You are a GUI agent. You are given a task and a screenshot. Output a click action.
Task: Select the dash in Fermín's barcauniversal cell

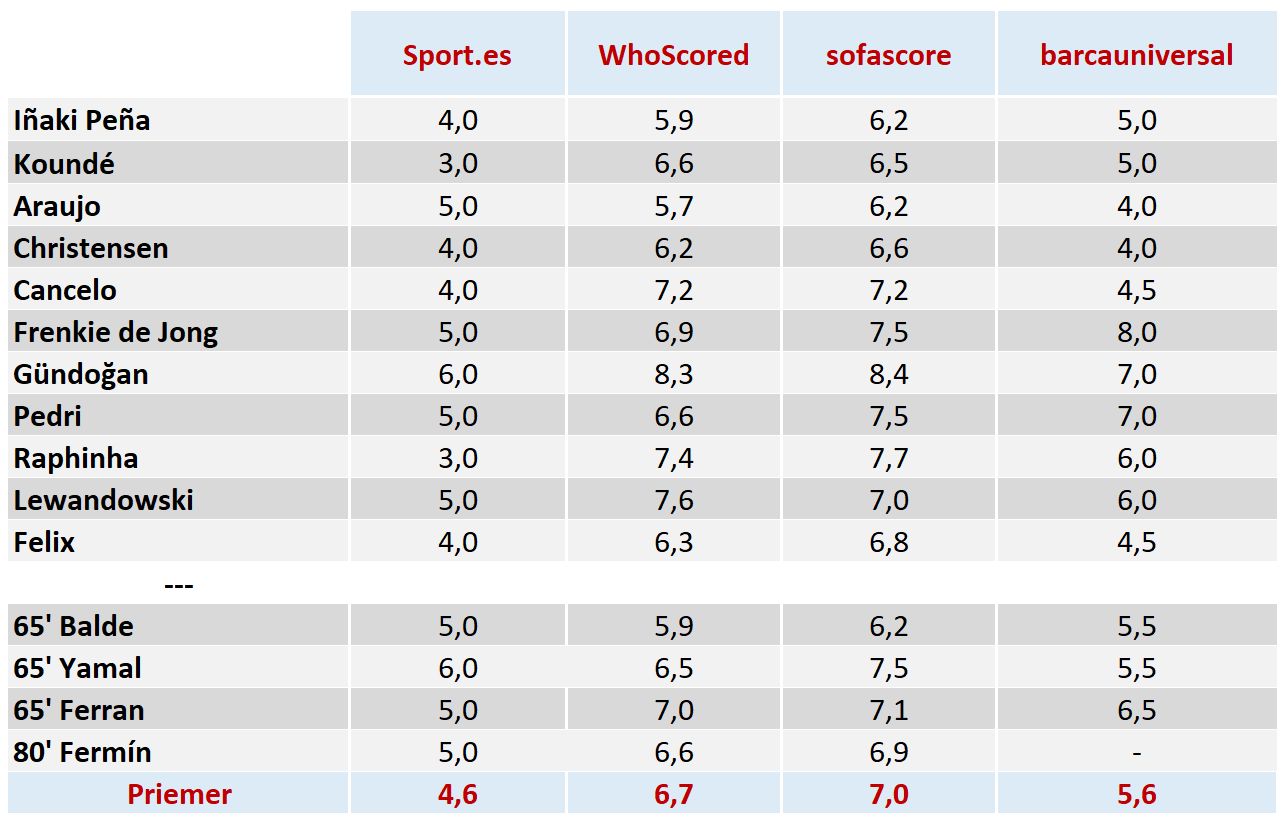(1137, 752)
